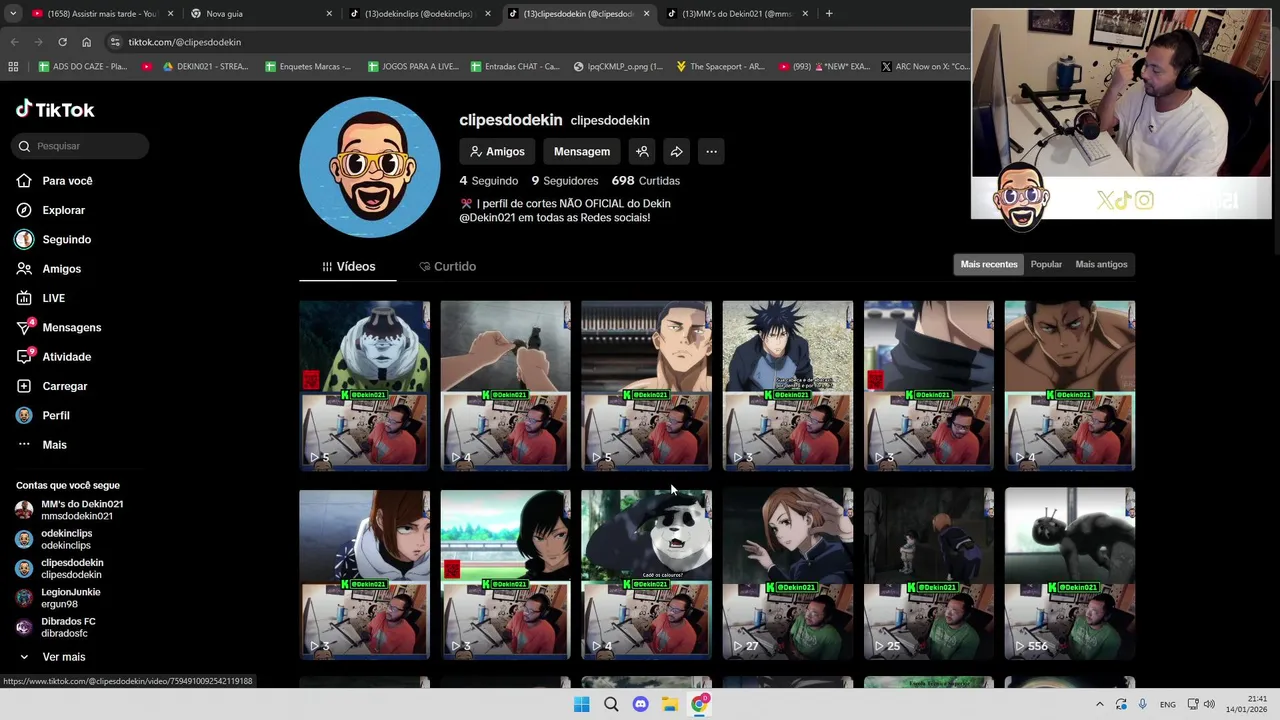
Task: Open the Explorar page
Action: [x=51, y=210]
